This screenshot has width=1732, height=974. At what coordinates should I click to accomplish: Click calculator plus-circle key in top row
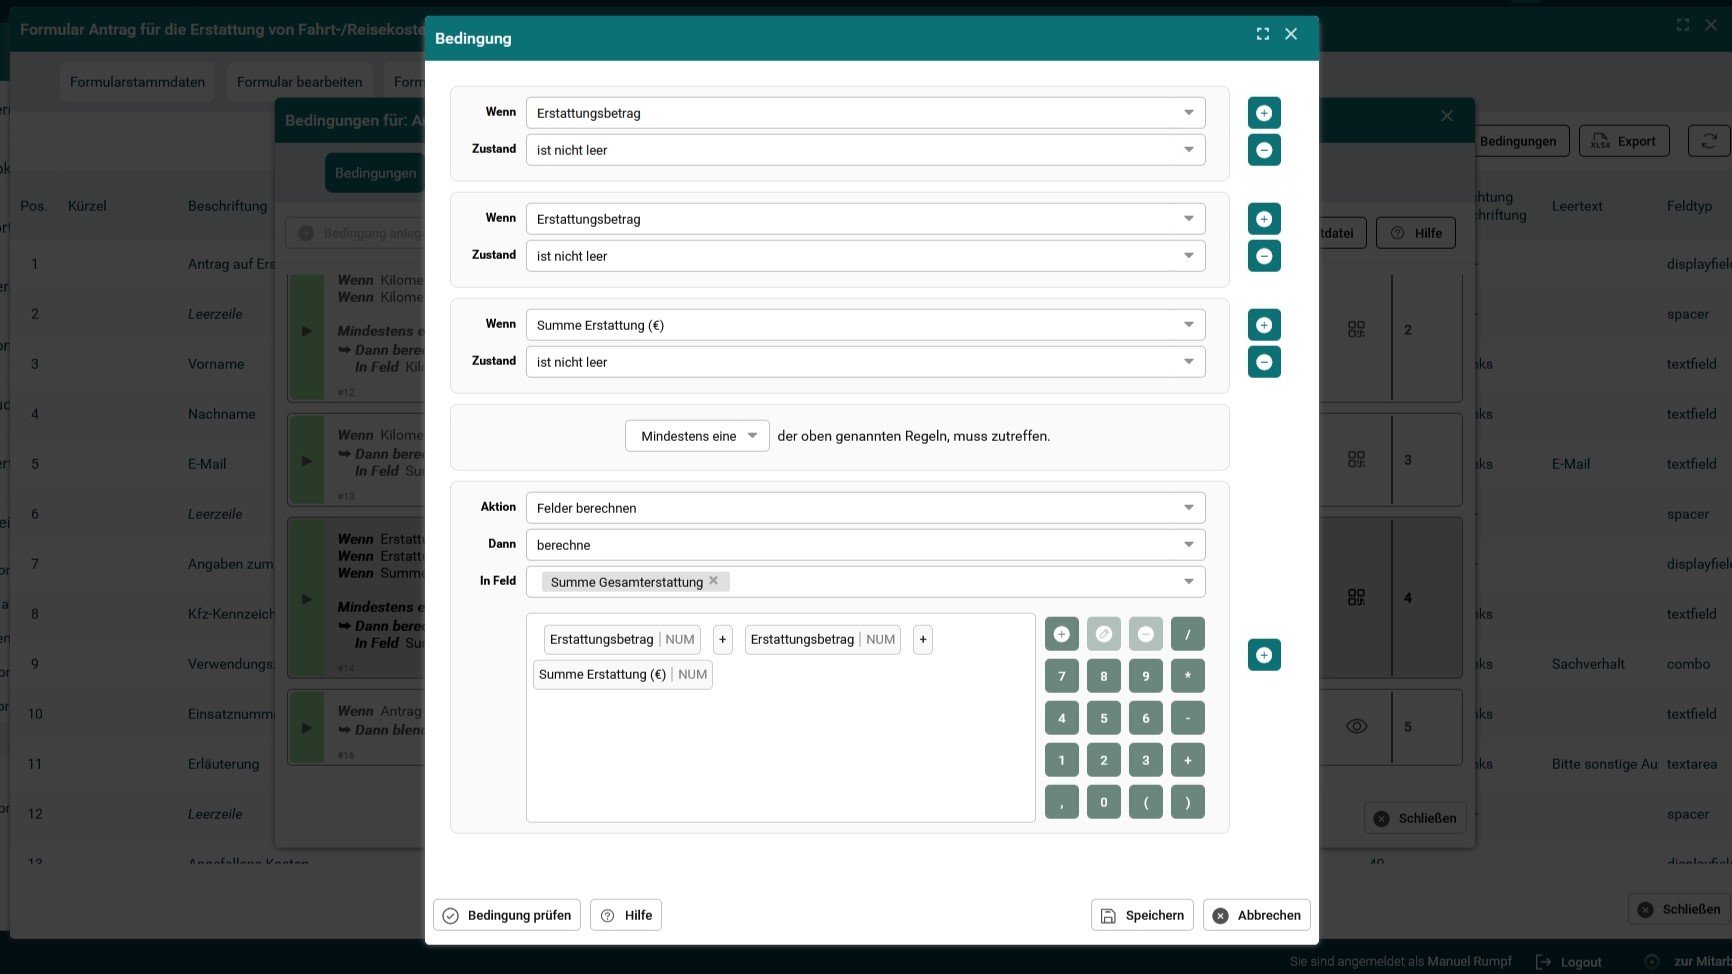tap(1062, 634)
